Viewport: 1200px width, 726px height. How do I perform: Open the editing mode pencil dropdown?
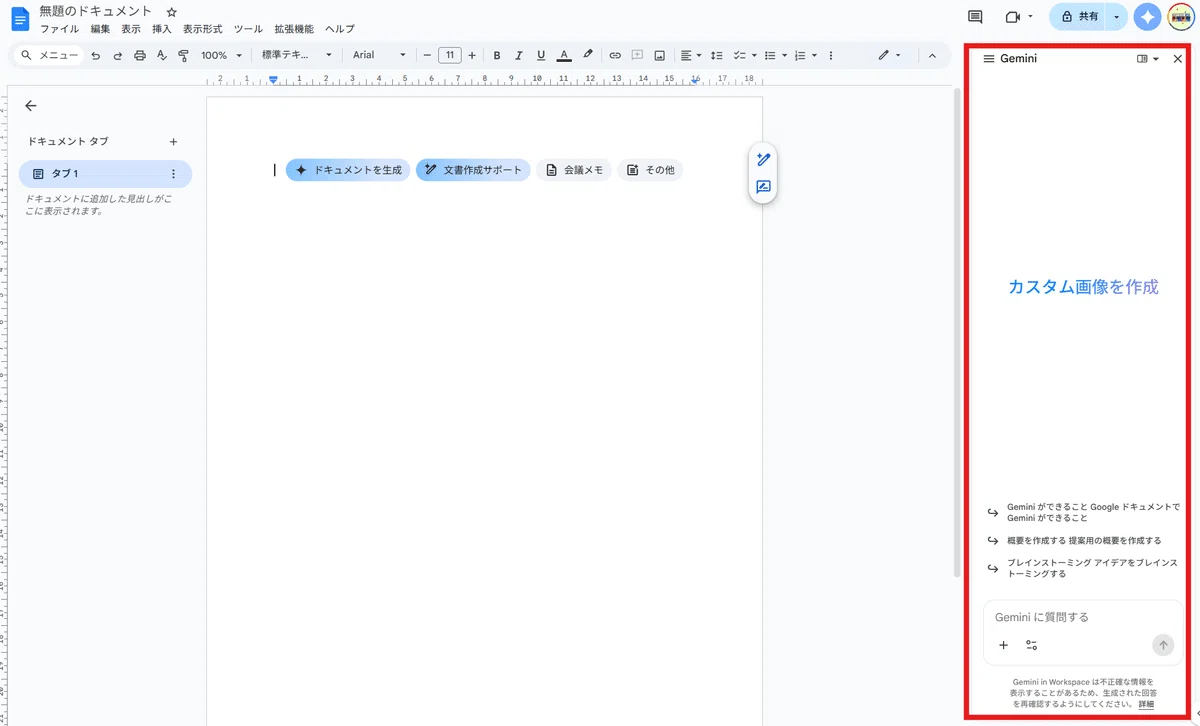[x=889, y=56]
